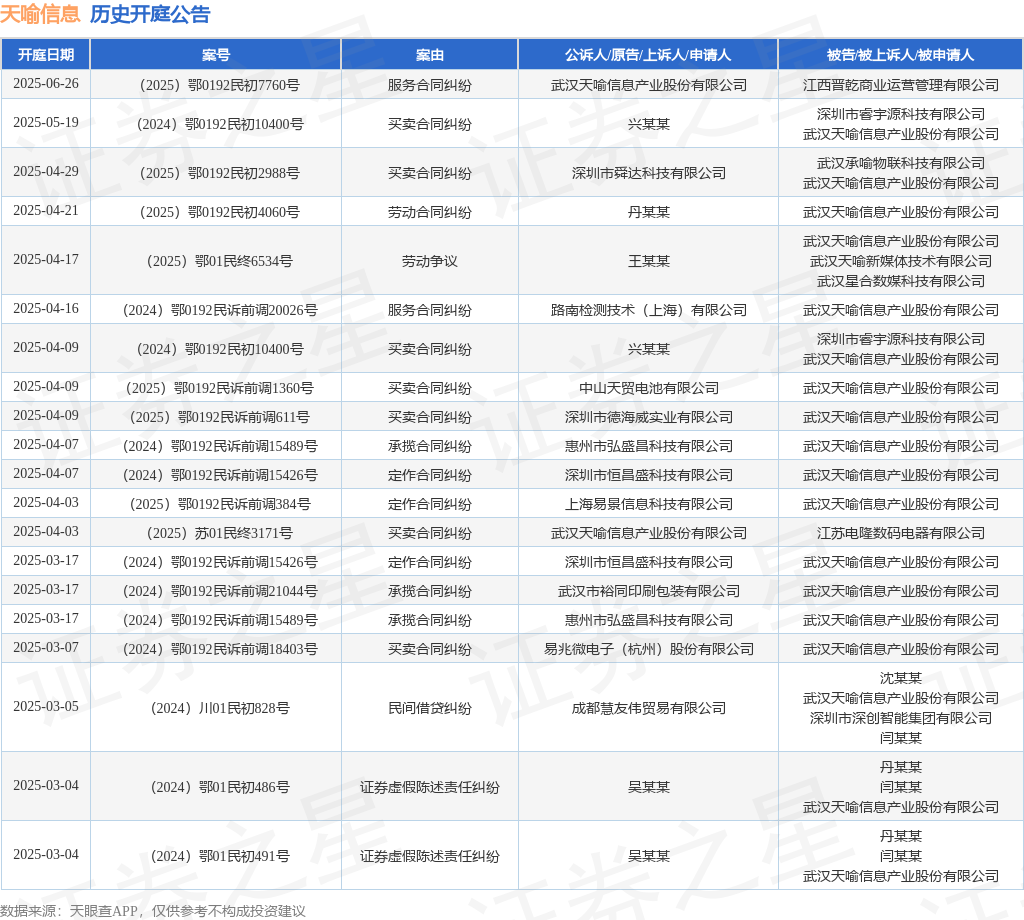Click the date 2025-06-26

tap(46, 84)
